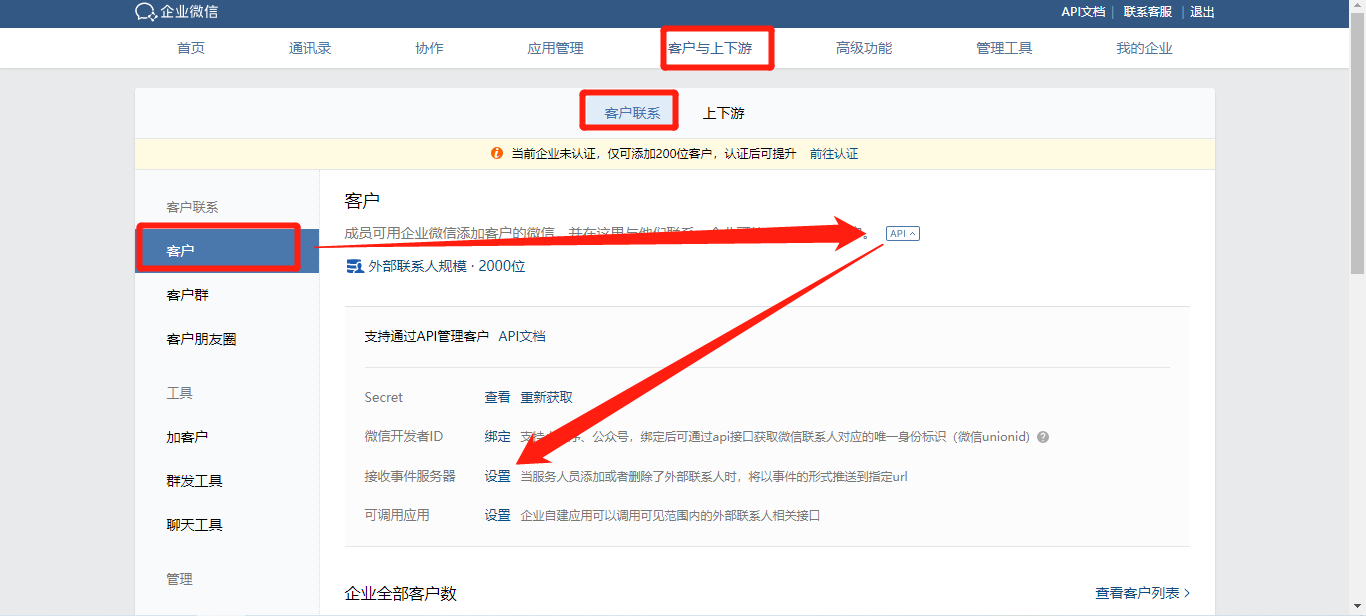Select 客户 in the left sidebar

coord(228,251)
